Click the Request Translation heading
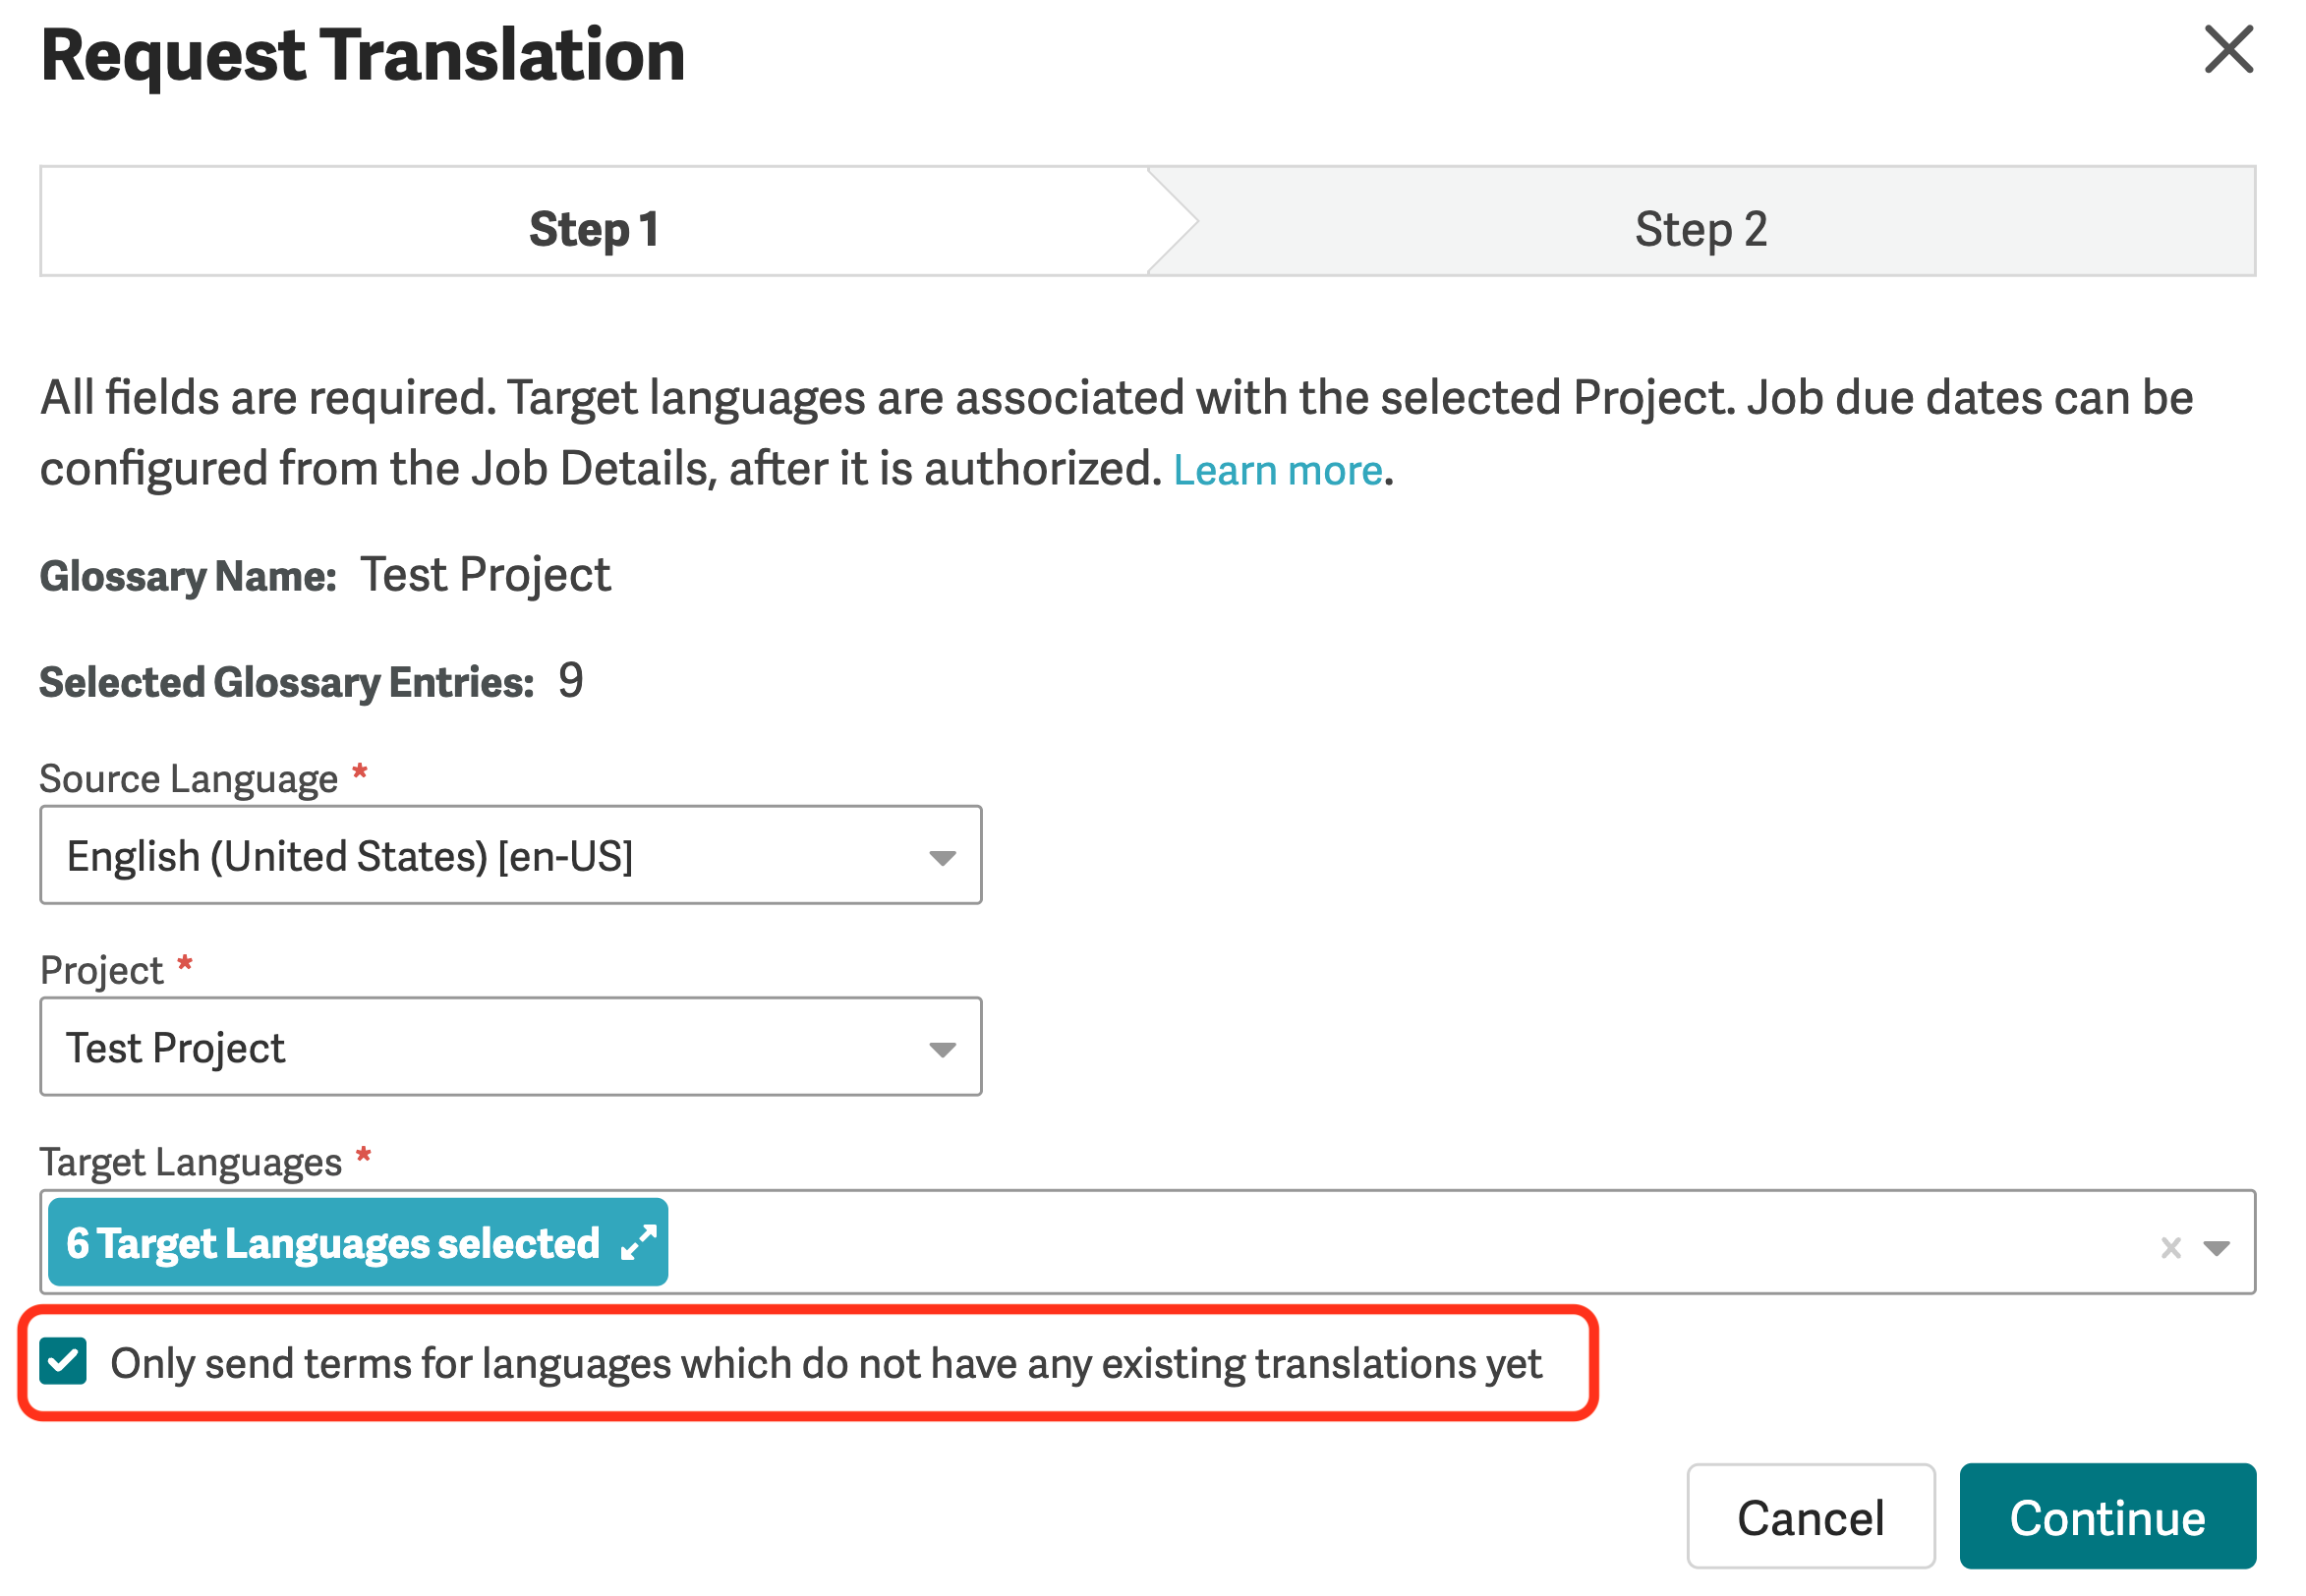2306x1596 pixels. tap(363, 56)
